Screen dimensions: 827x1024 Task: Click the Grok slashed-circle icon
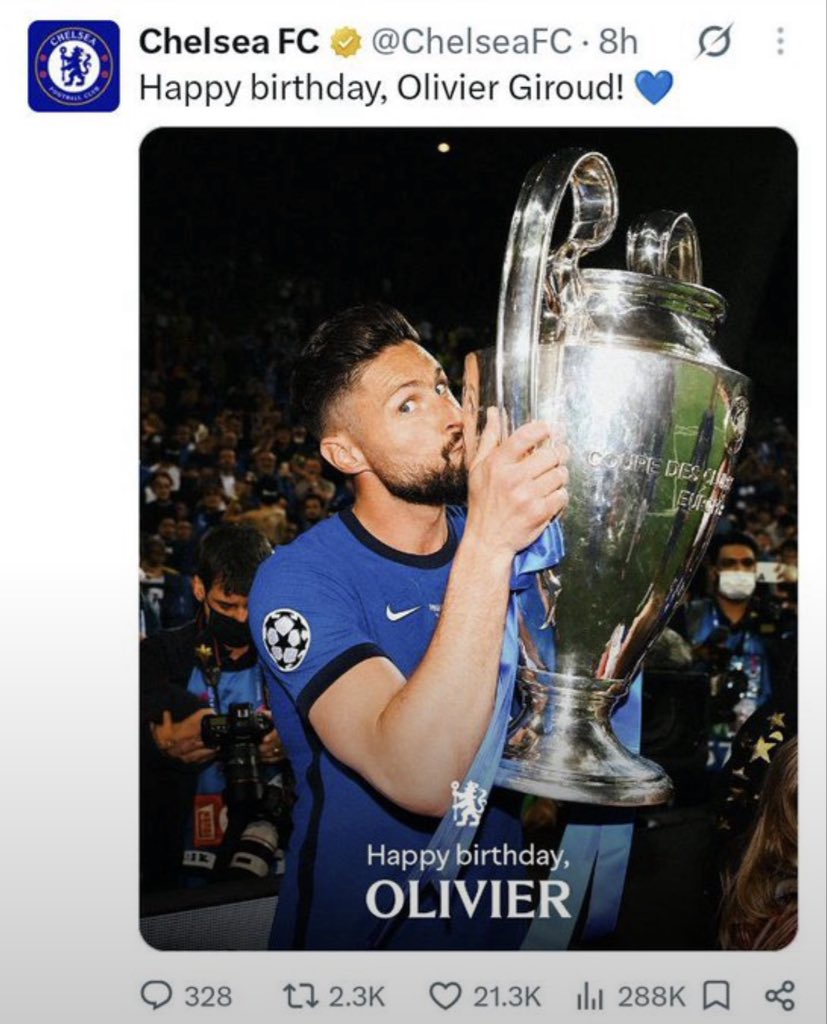point(715,42)
